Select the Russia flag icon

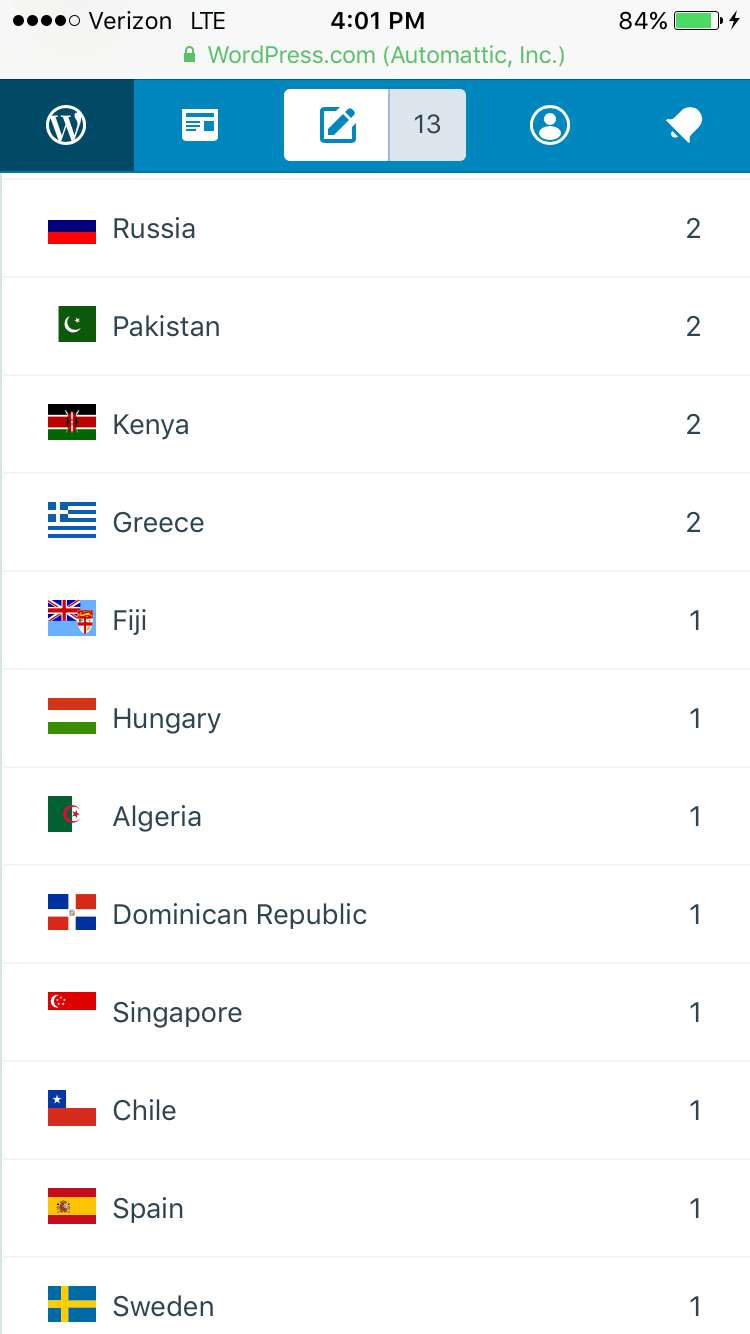click(72, 230)
